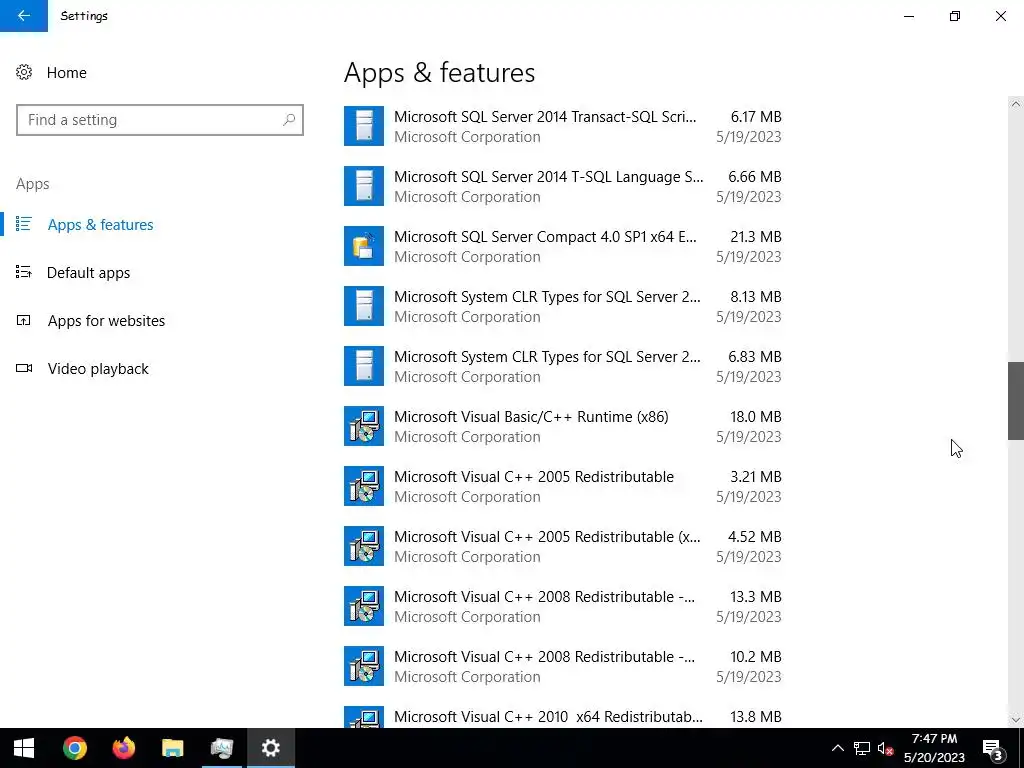Click icon of System CLR Types 8.13 MB entry
Screen dimensions: 1024x768
[x=364, y=306]
